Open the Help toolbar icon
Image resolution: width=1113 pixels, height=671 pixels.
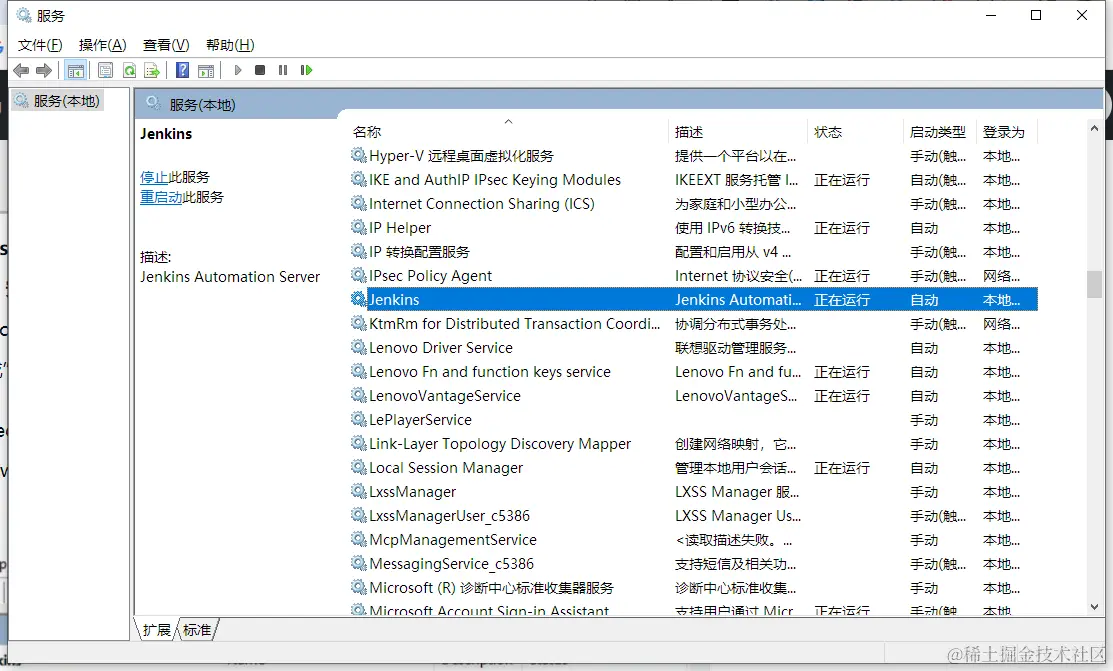click(x=182, y=70)
